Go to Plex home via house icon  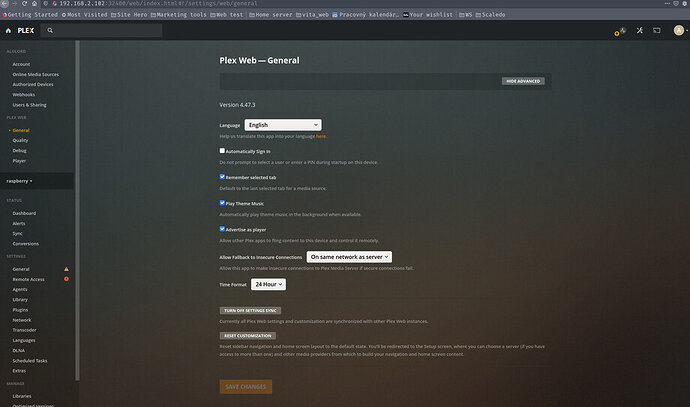8,31
